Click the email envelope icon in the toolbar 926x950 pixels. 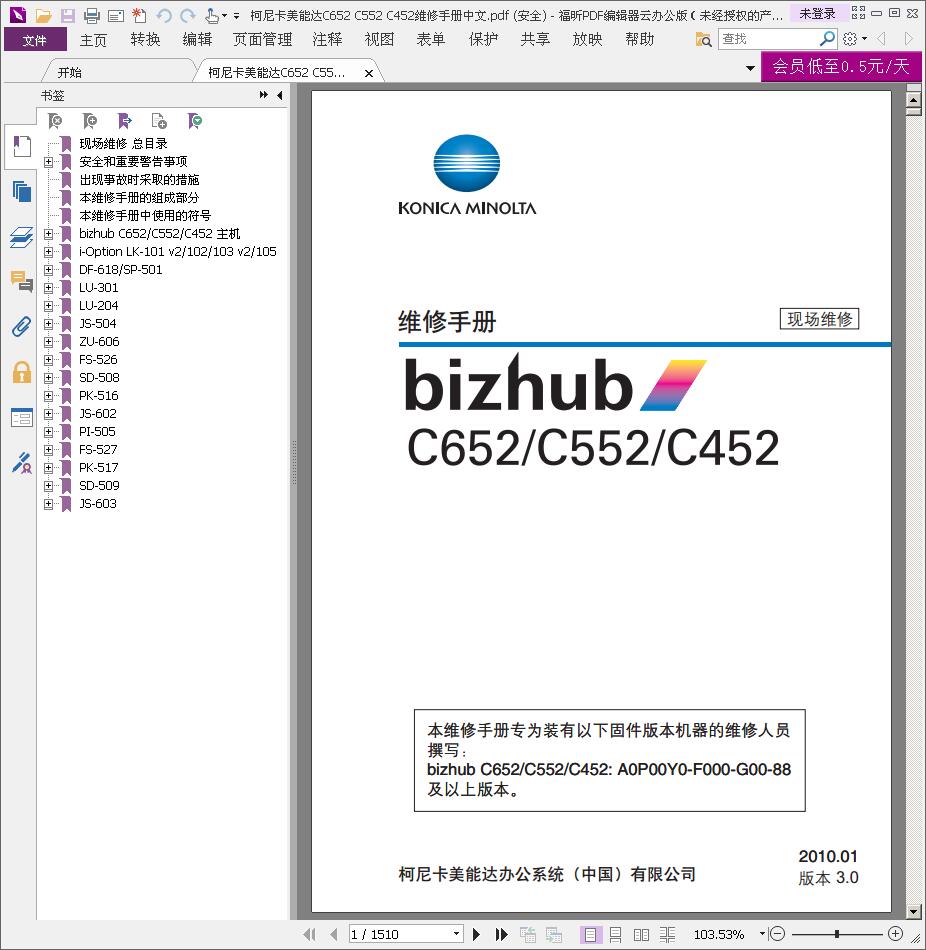click(x=116, y=15)
